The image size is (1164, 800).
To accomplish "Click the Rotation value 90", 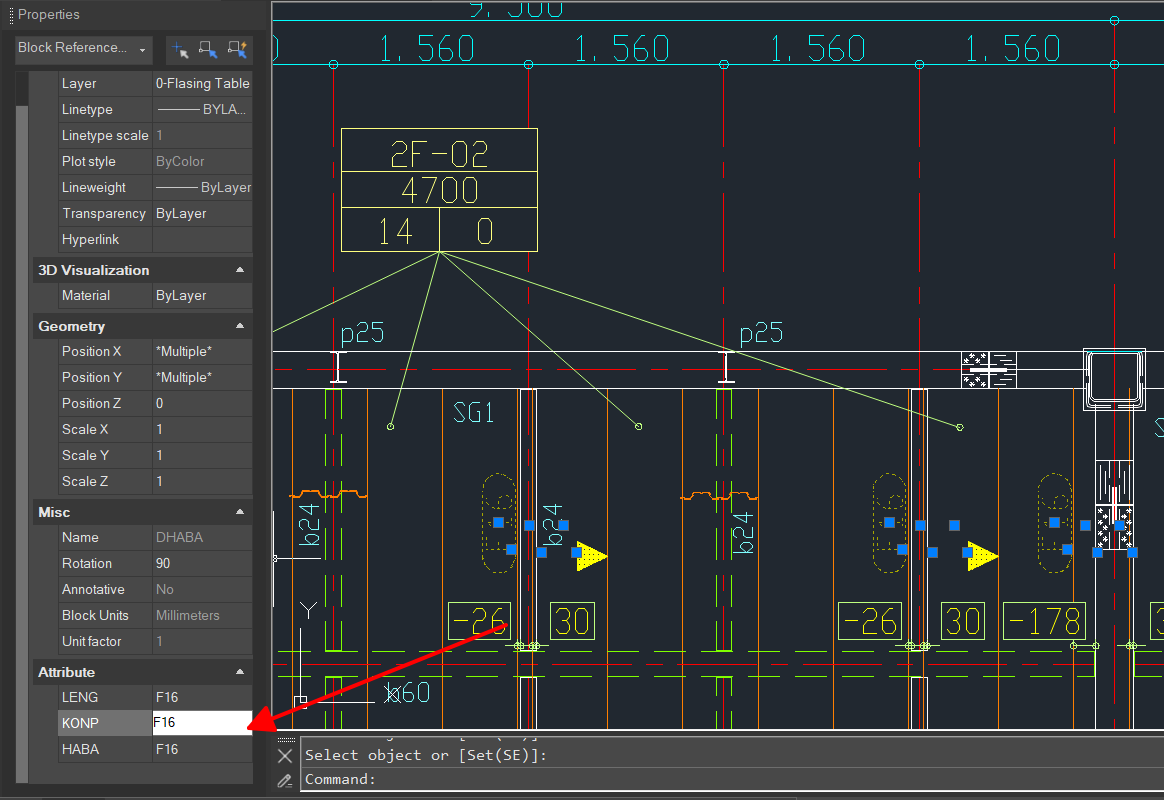I will 201,563.
